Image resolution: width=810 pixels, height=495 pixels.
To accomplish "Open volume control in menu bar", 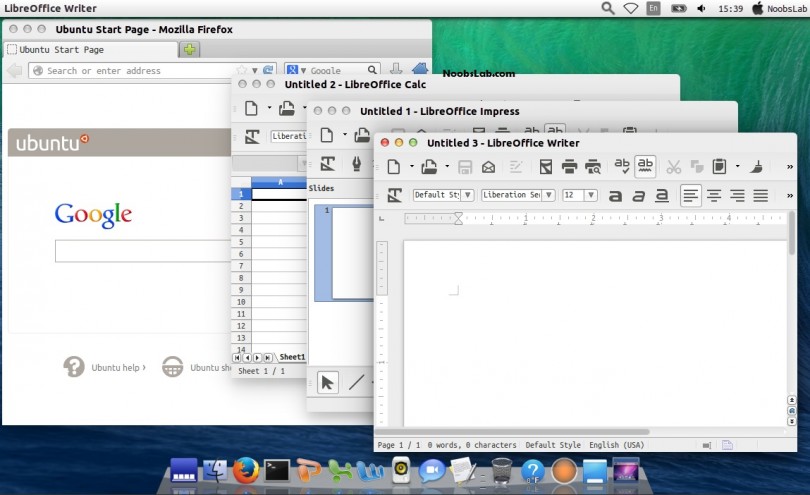I will (x=701, y=8).
